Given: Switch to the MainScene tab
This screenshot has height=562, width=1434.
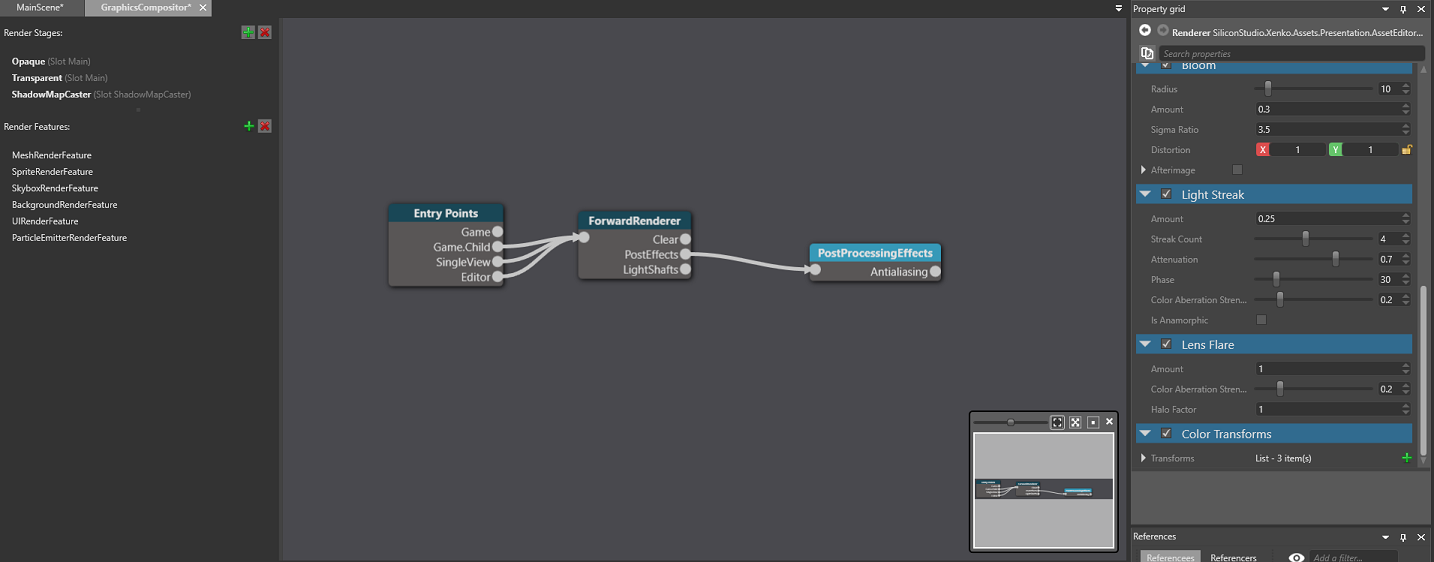Looking at the screenshot, I should tap(40, 8).
